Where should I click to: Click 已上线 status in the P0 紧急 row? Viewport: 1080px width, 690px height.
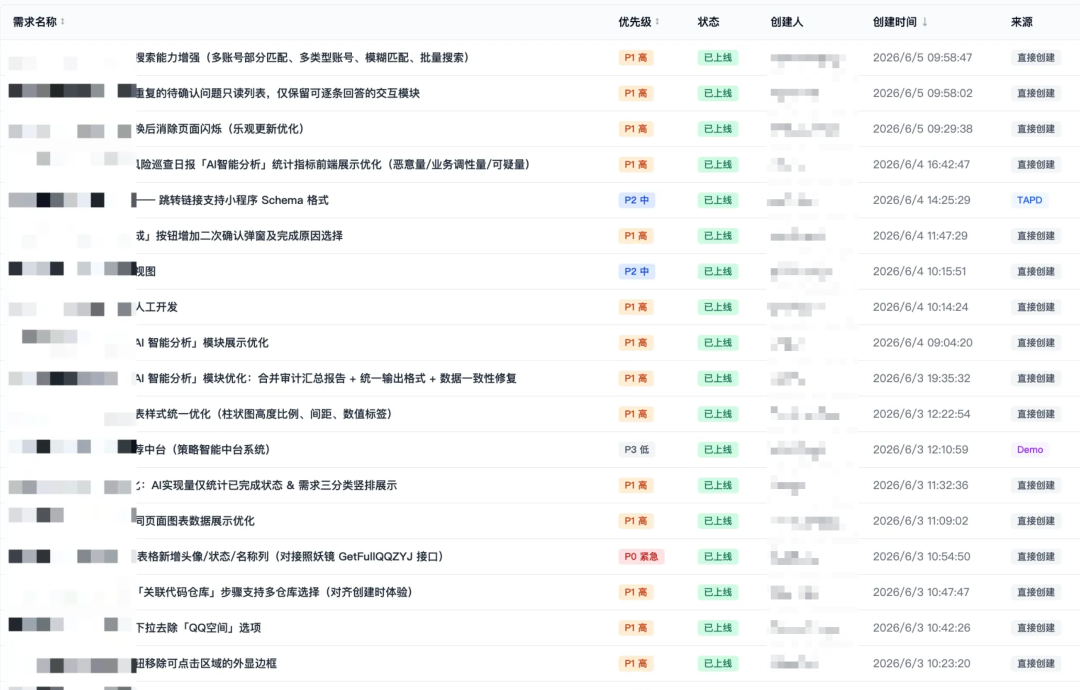718,556
